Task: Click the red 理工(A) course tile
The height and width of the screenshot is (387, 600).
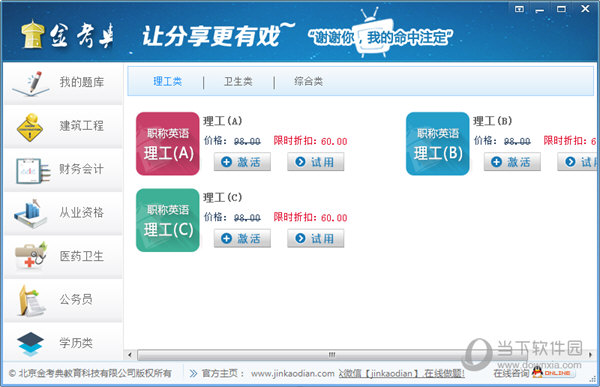Action: coord(168,144)
